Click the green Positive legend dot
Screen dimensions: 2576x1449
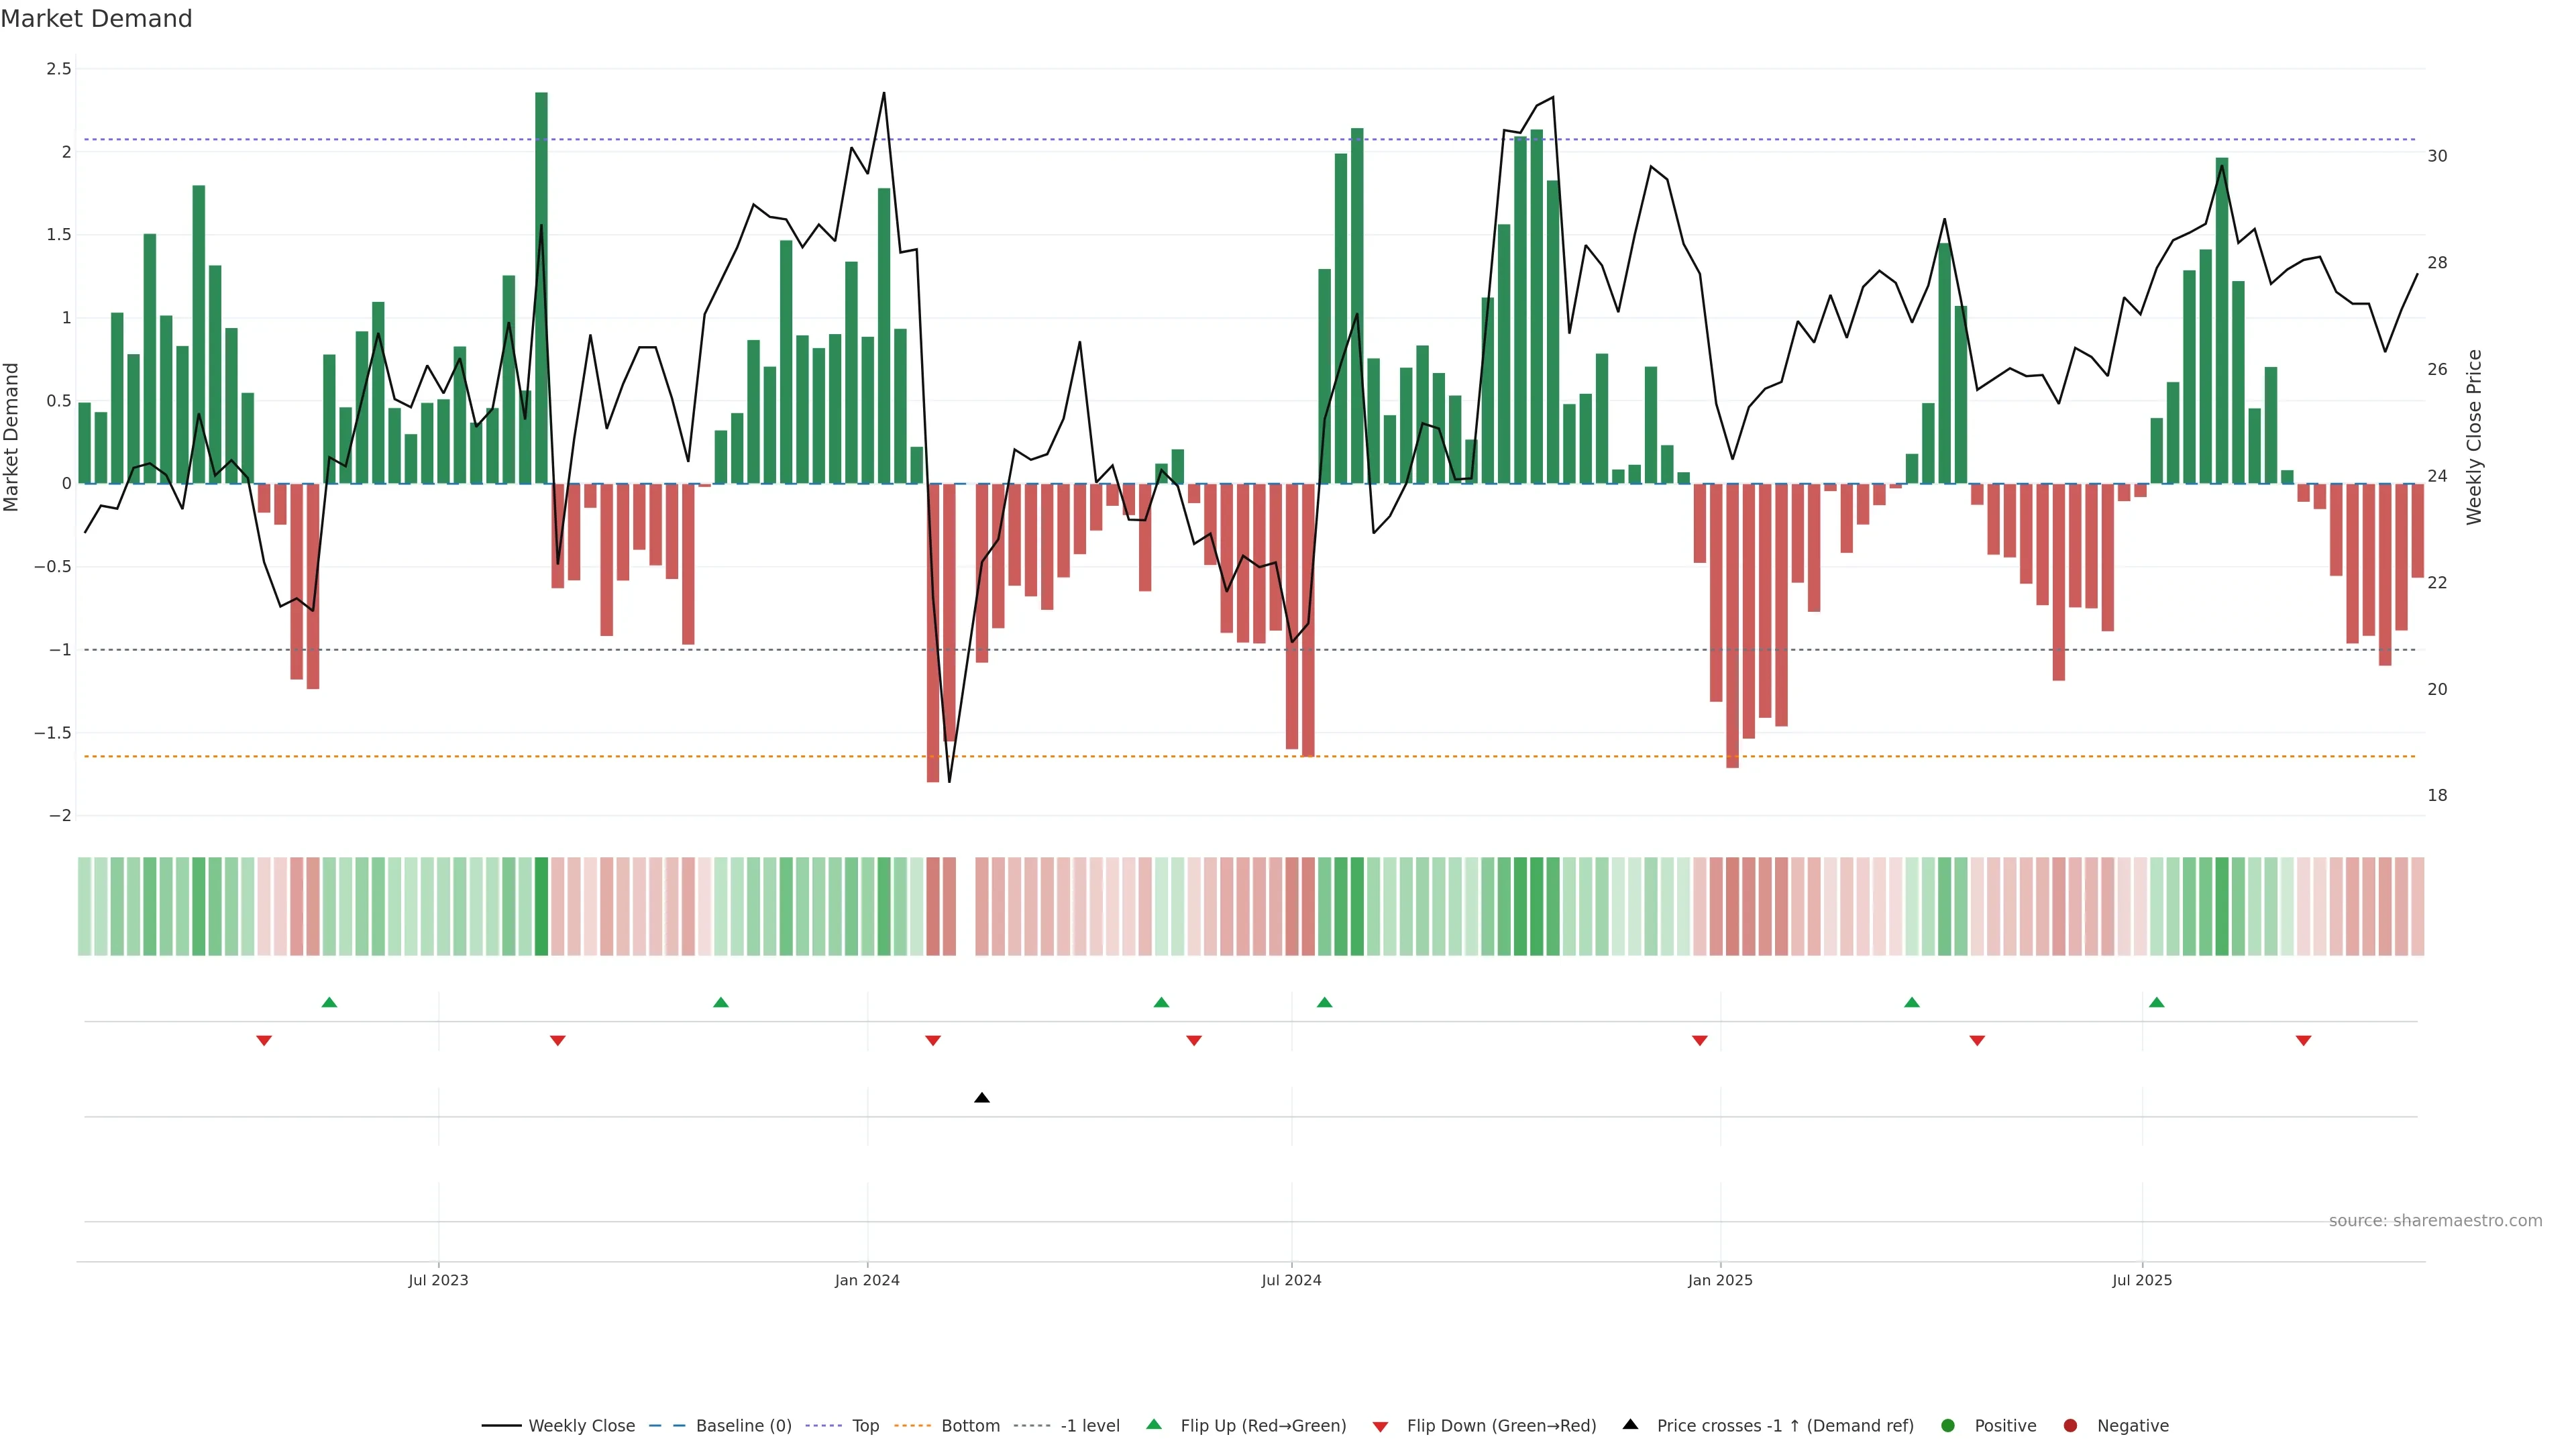pos(1947,1426)
